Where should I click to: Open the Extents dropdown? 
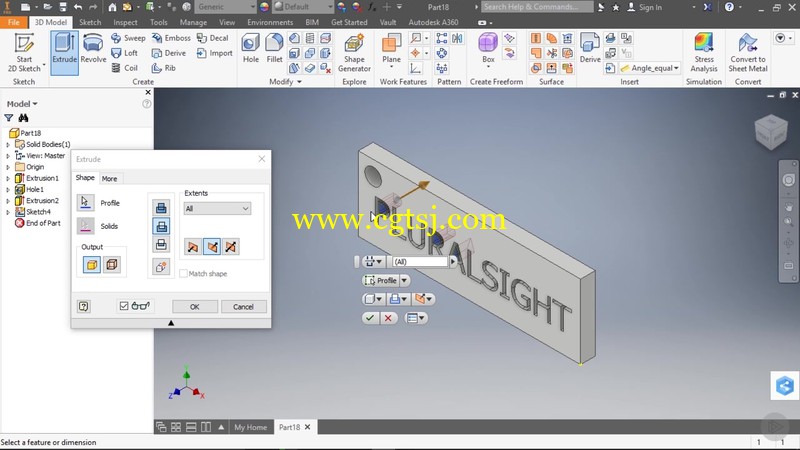[217, 208]
